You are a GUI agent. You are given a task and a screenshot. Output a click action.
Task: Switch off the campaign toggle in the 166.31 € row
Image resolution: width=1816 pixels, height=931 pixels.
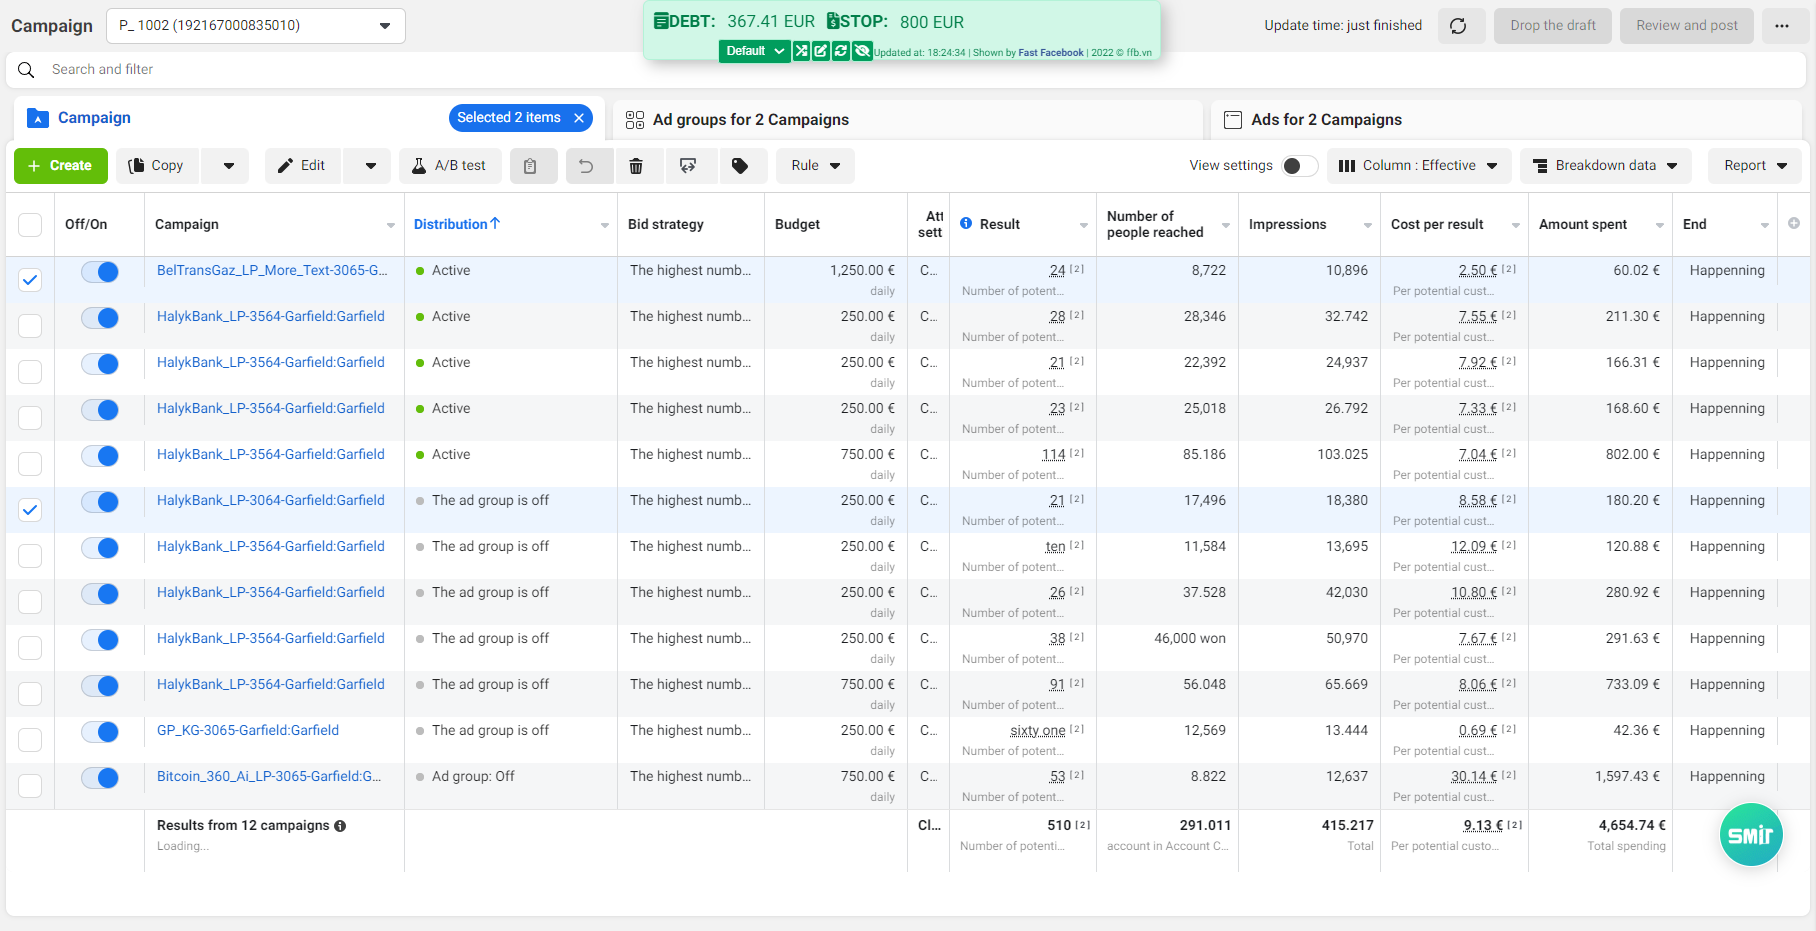coord(100,364)
